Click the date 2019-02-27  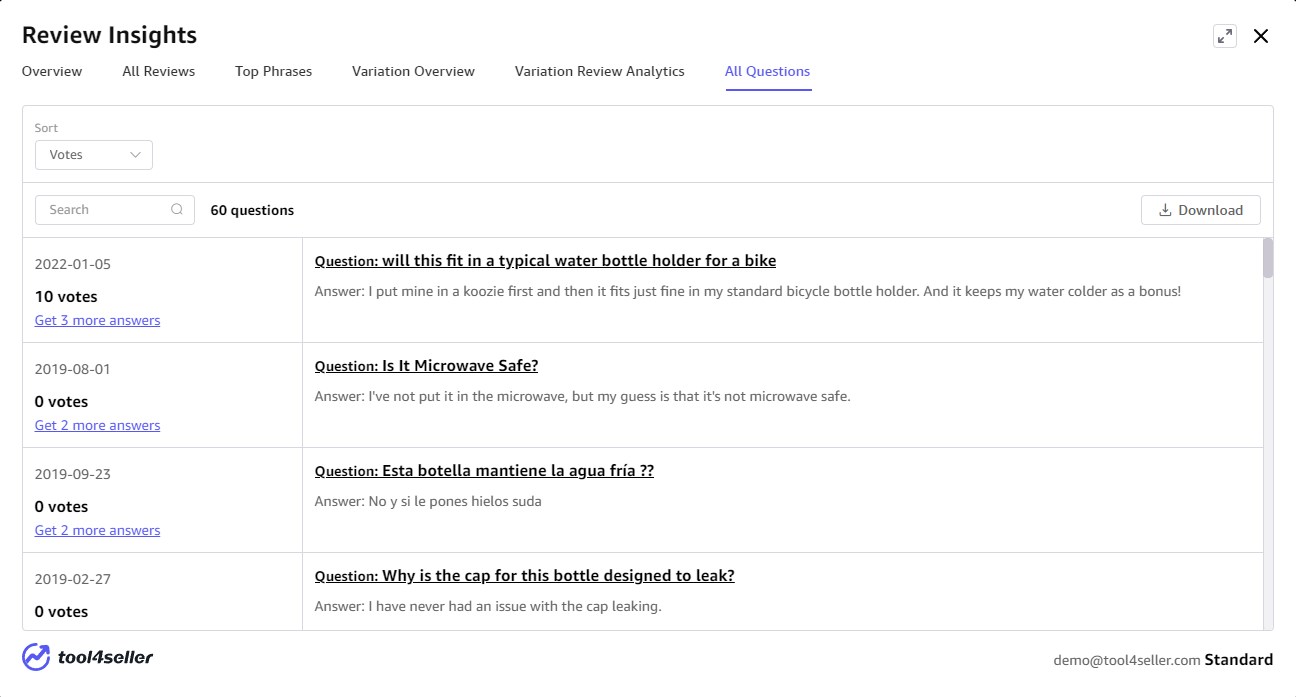(x=73, y=579)
